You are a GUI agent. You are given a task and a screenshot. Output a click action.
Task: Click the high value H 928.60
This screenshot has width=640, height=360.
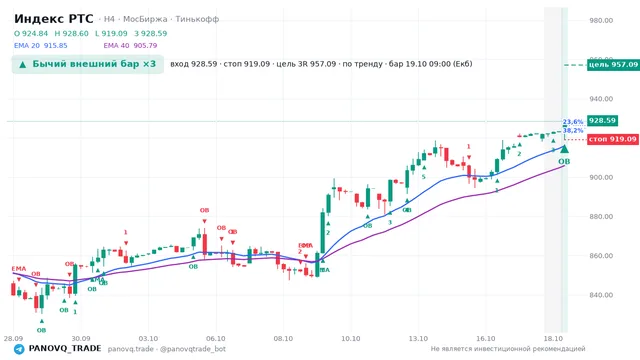71,33
